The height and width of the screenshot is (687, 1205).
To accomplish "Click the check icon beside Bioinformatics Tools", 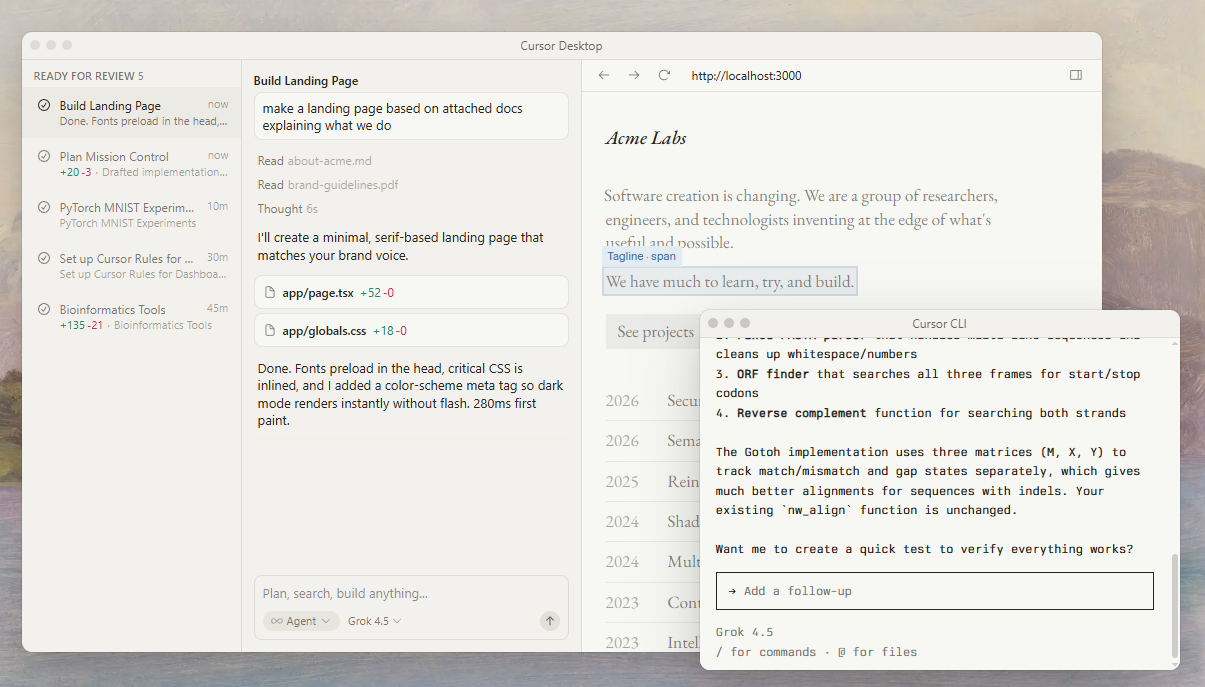I will coord(44,310).
